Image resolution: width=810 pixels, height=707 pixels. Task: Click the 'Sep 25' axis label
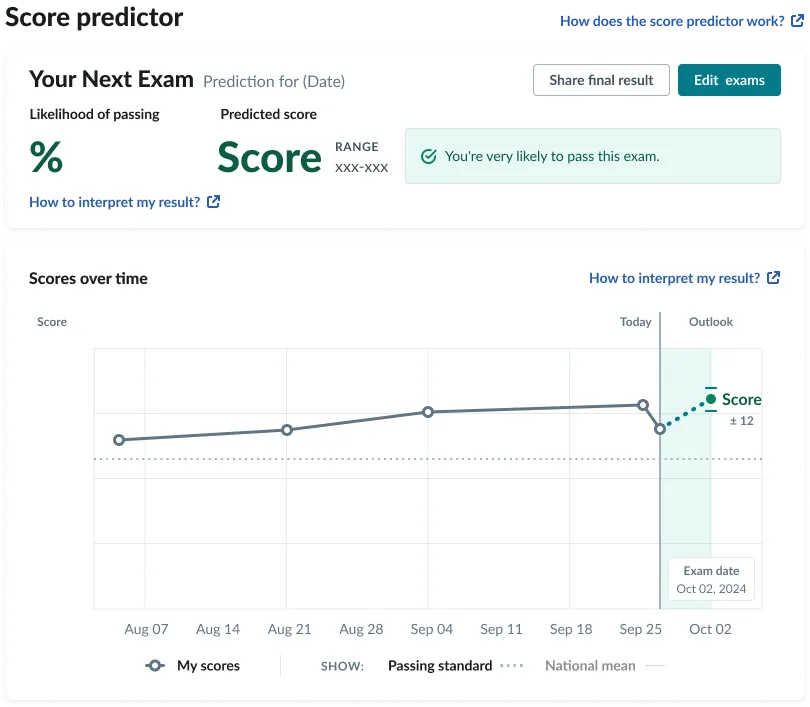click(641, 629)
